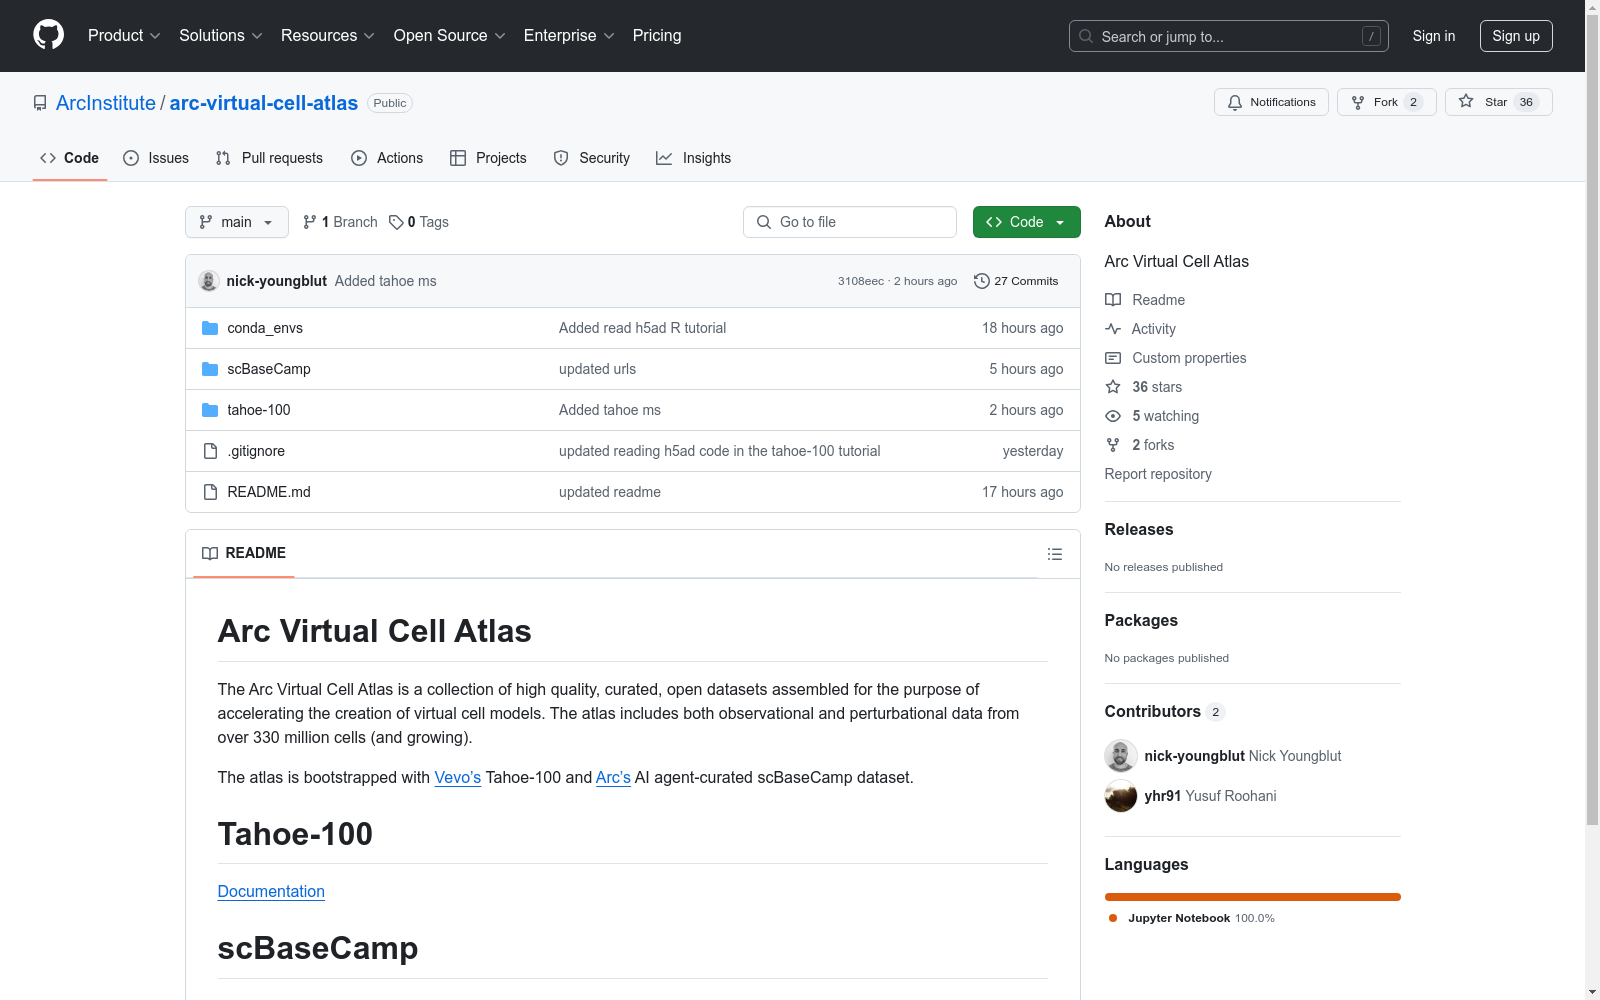
Task: Switch to the Issues tab
Action: pos(156,158)
